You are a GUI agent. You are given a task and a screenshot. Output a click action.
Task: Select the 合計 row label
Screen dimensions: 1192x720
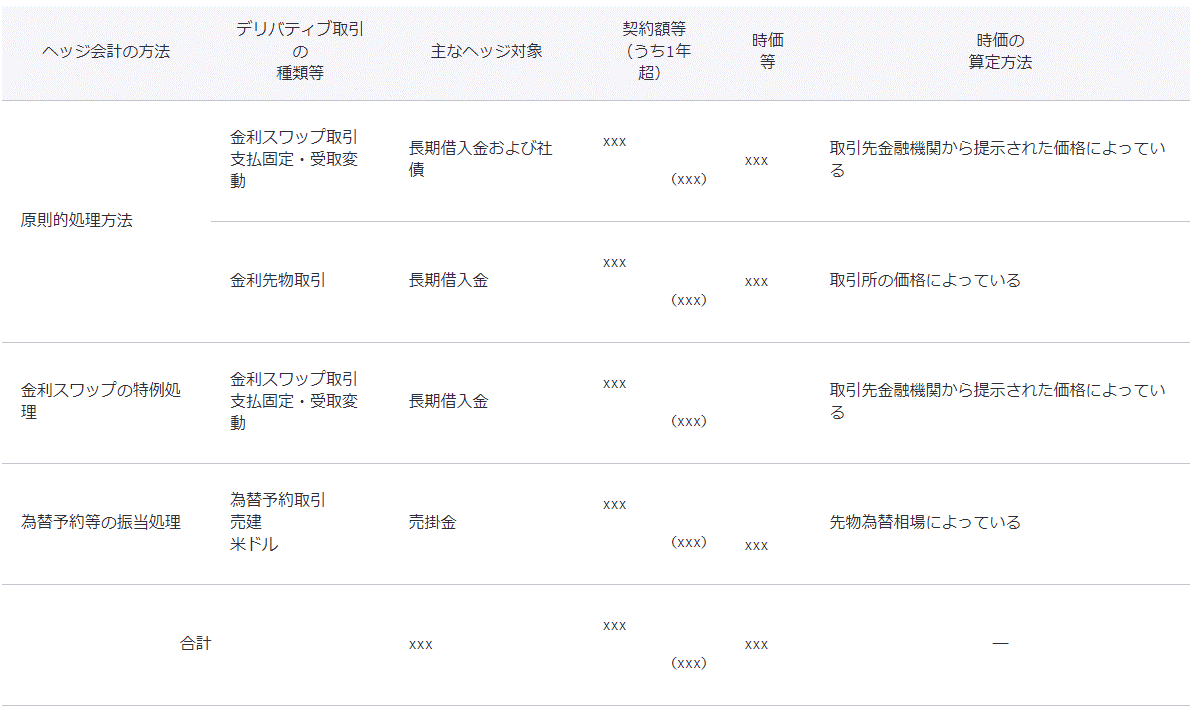(x=195, y=644)
